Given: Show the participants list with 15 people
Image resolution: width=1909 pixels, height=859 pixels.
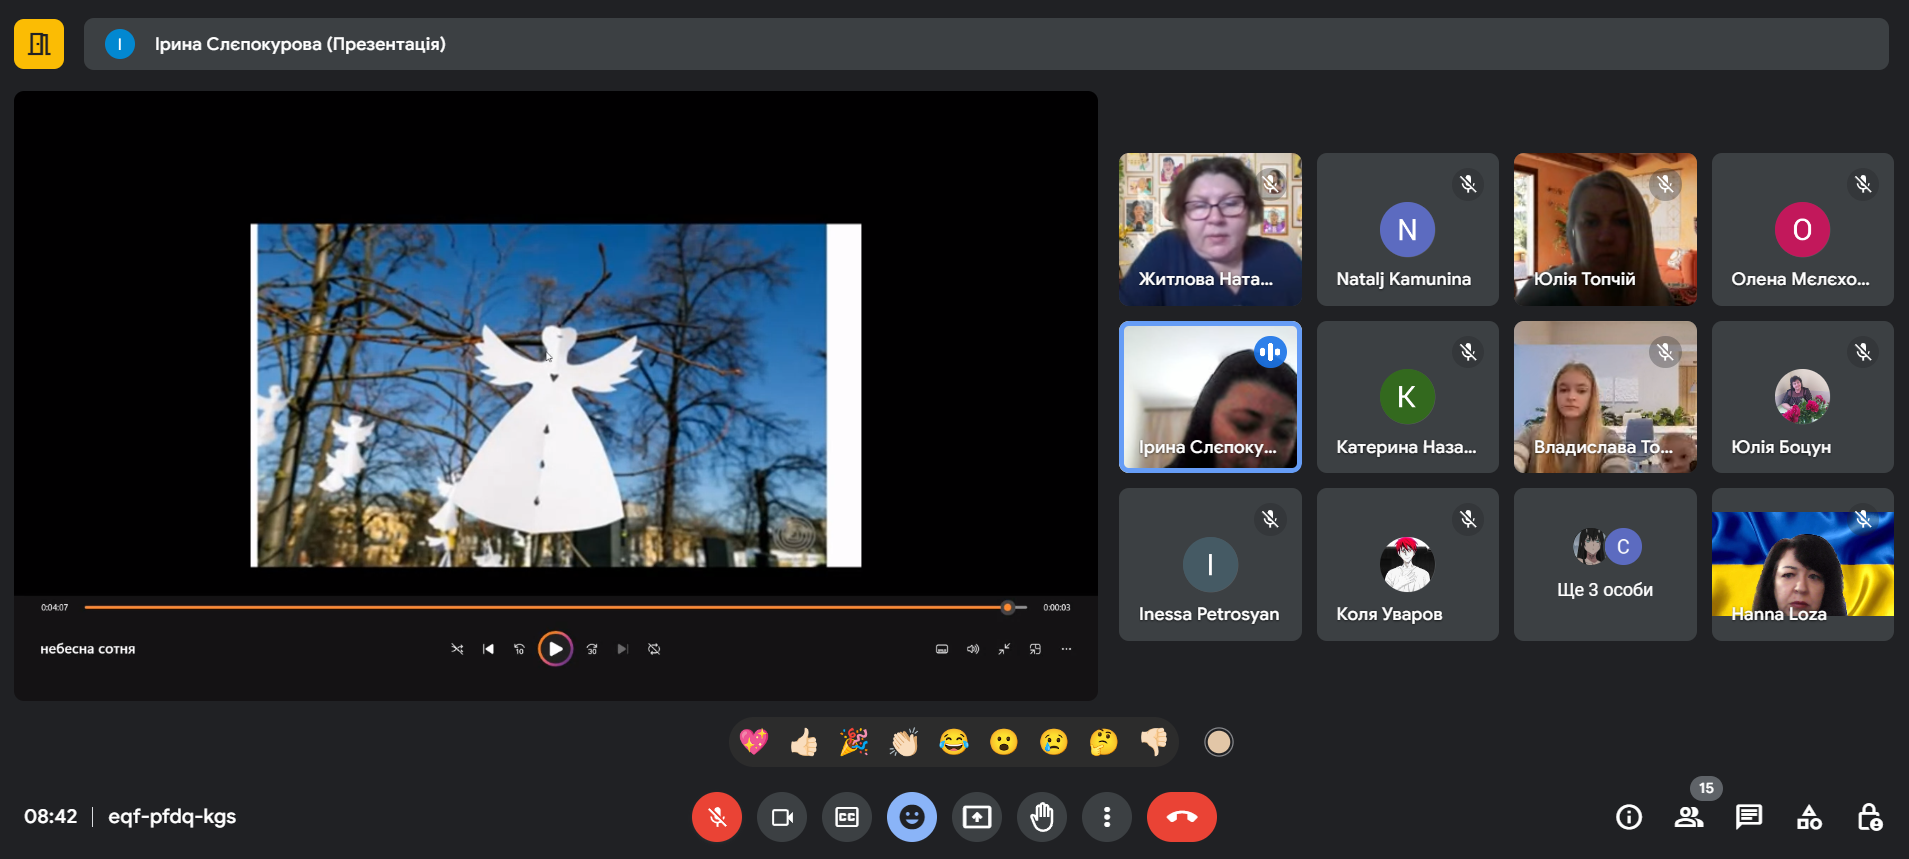Looking at the screenshot, I should pos(1689,817).
